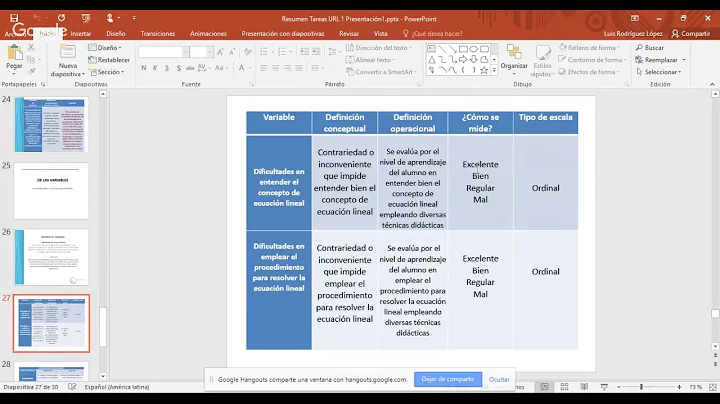
Task: Click the Redo/Repeat arrow icon
Action: [x=61, y=17]
